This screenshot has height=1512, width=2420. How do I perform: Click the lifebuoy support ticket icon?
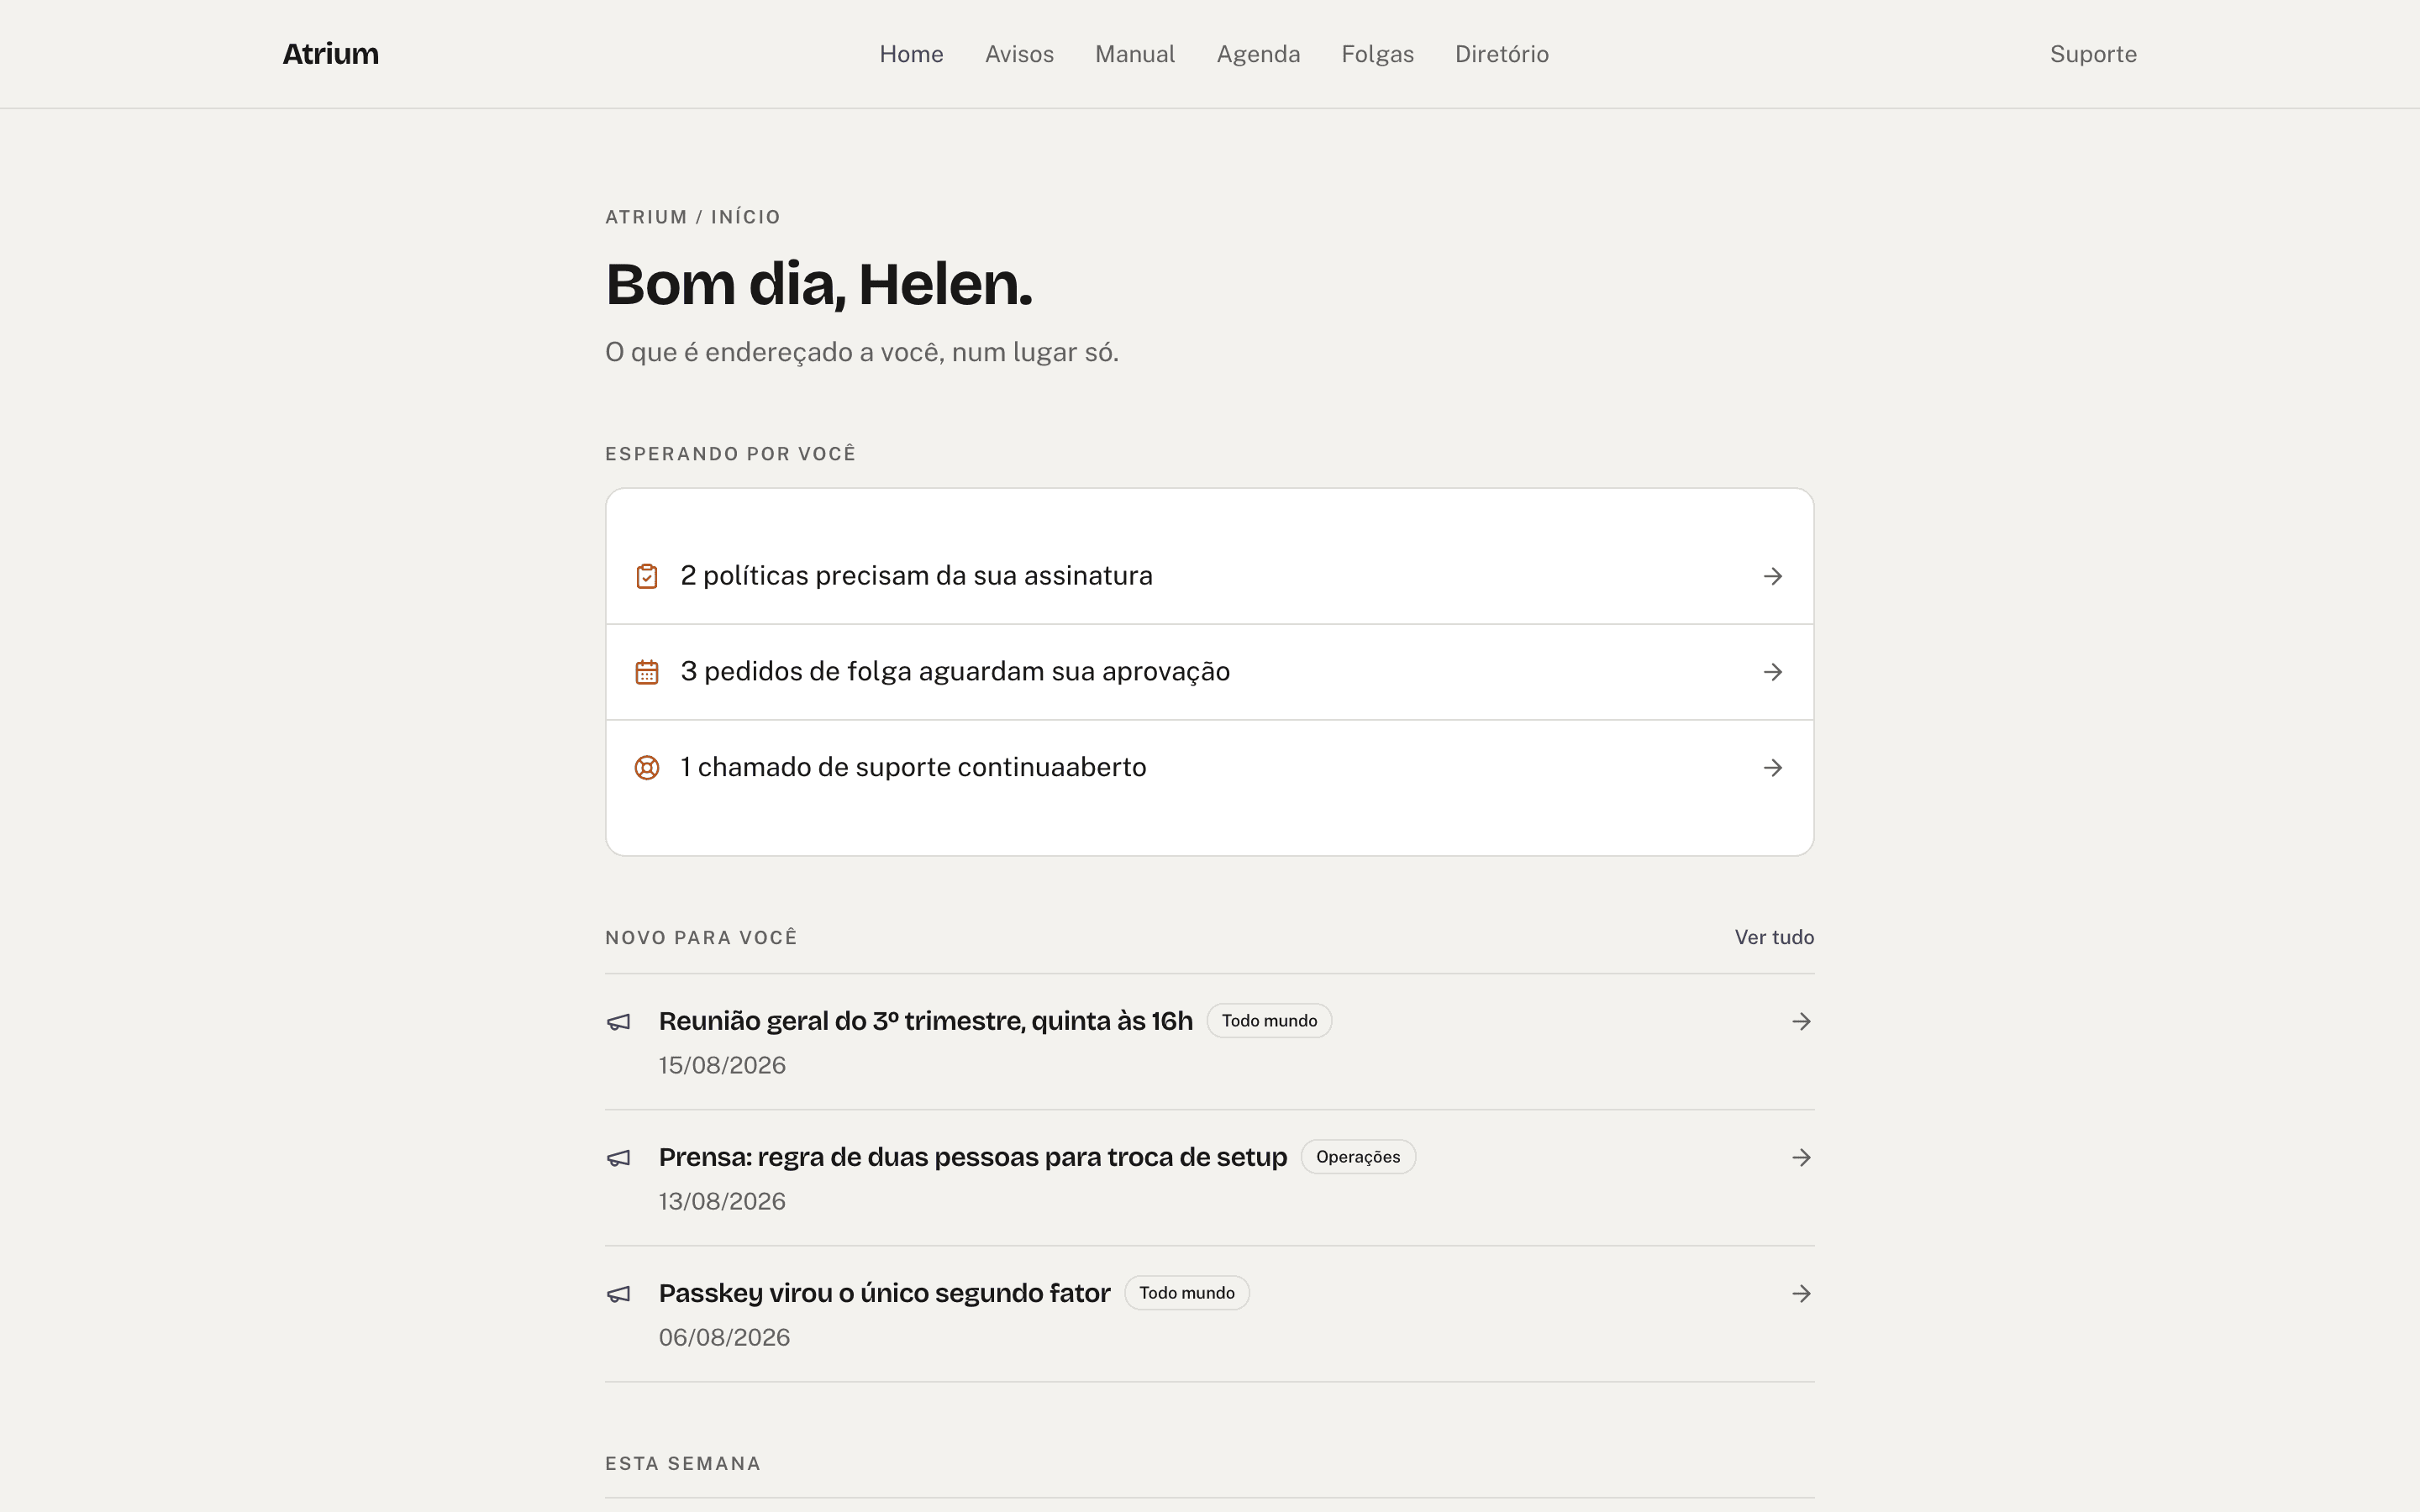tap(647, 767)
